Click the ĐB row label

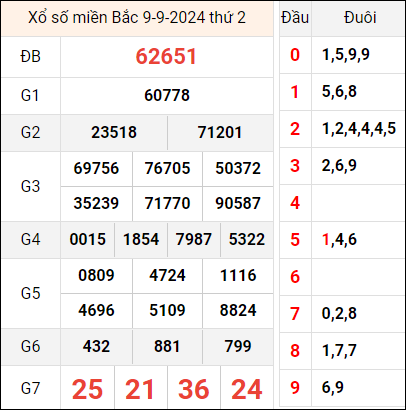31,57
